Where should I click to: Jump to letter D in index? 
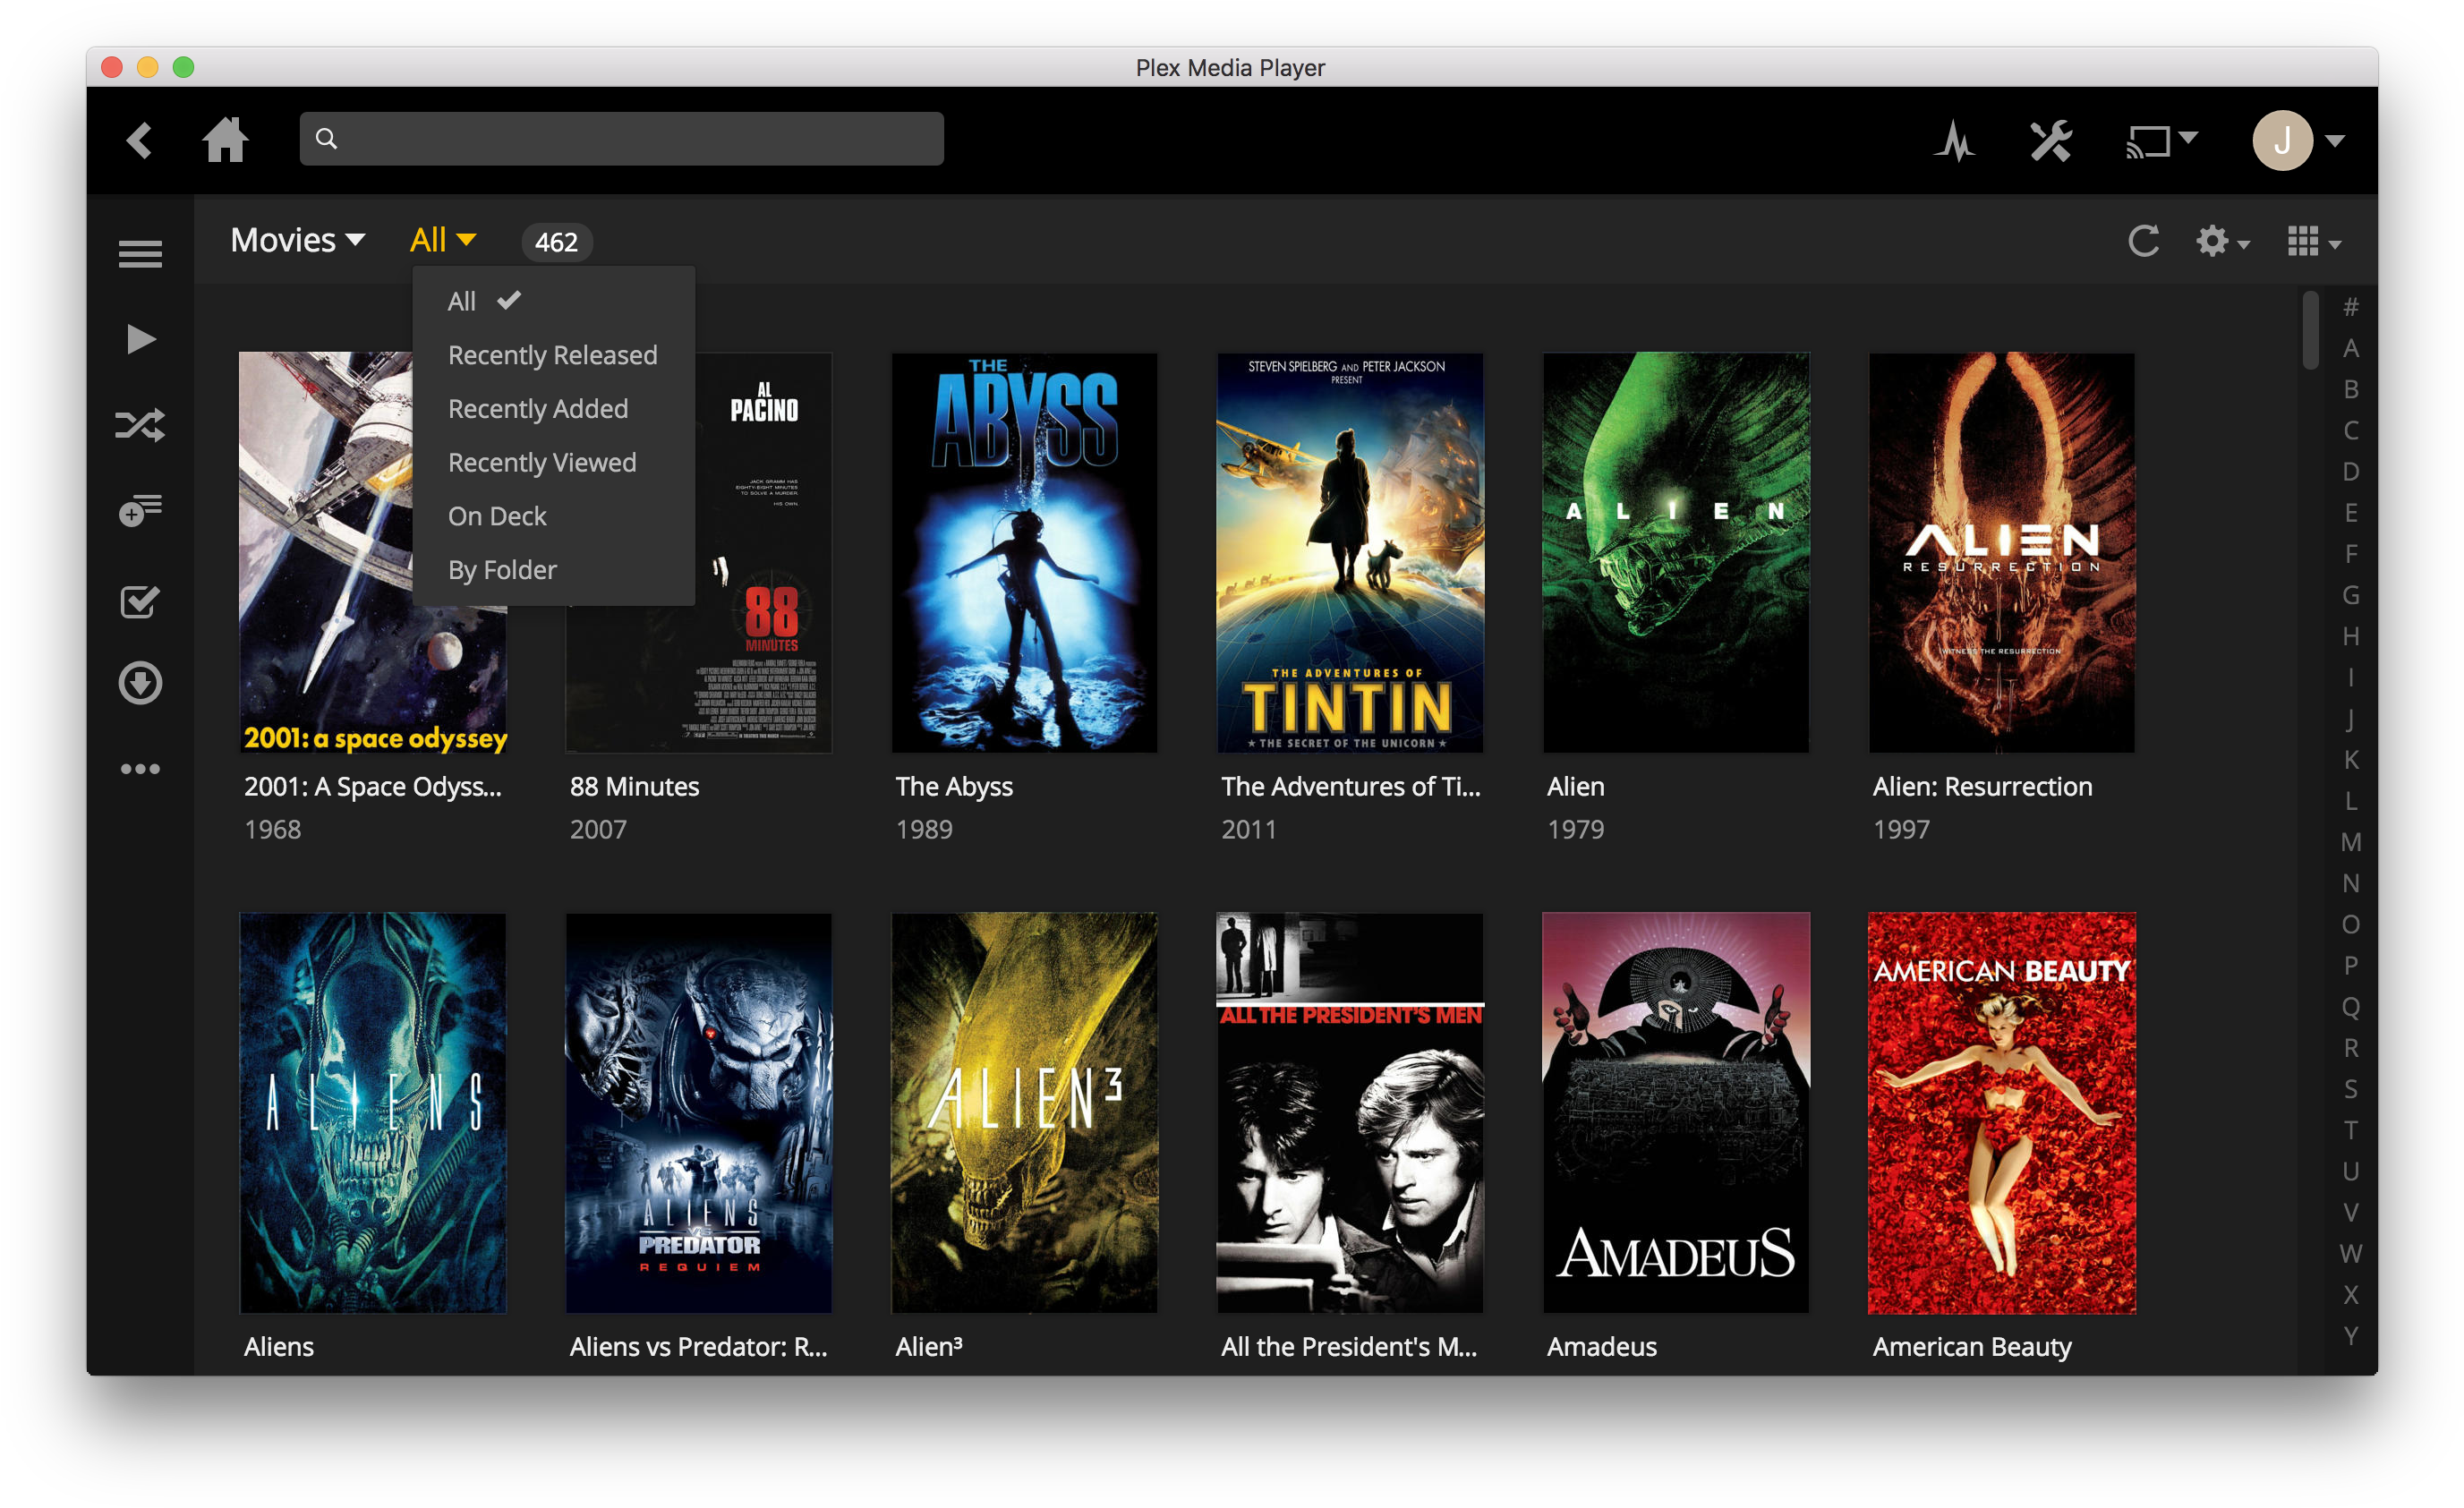point(2351,471)
